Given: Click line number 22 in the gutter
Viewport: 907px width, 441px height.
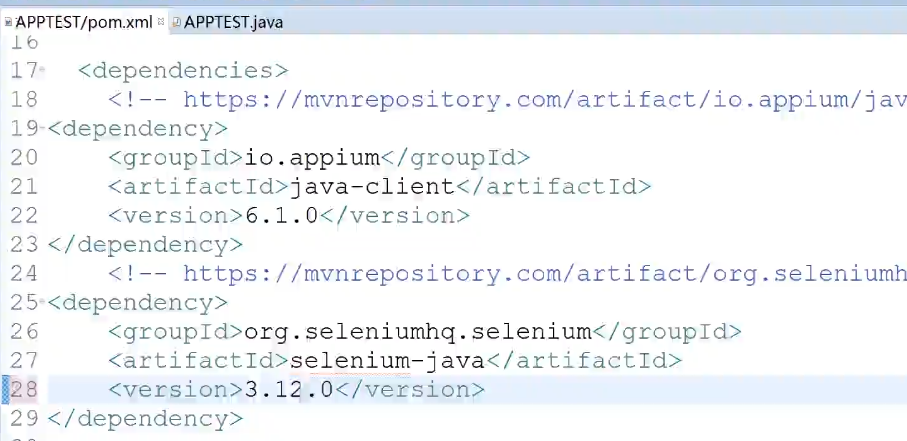Looking at the screenshot, I should pos(24,215).
